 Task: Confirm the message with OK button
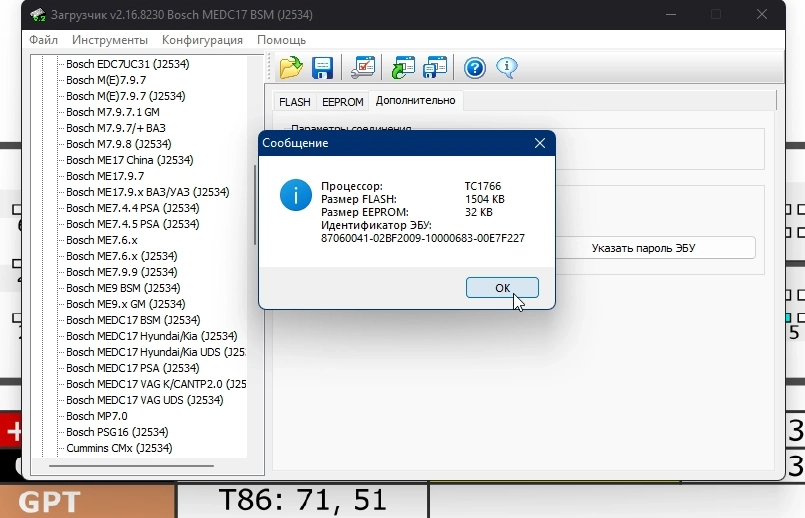502,287
